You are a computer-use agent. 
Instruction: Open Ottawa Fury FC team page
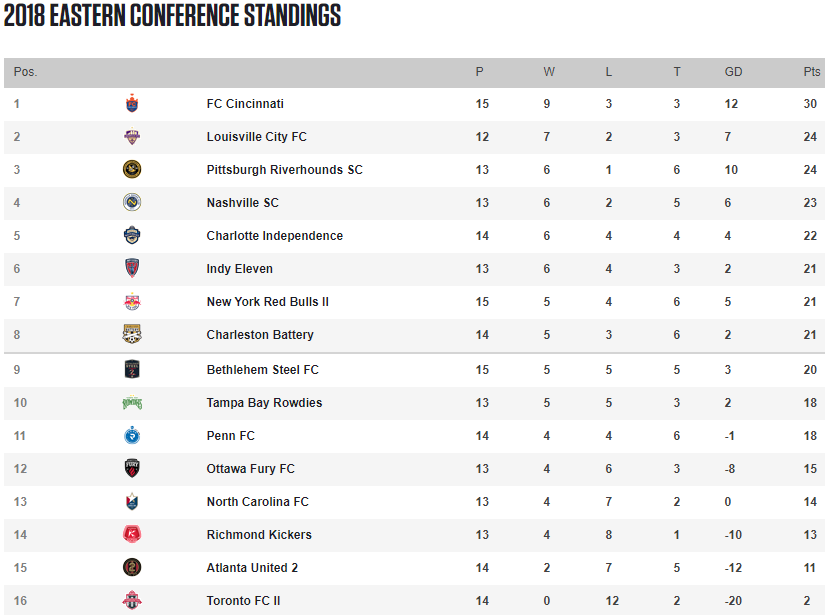coord(250,469)
